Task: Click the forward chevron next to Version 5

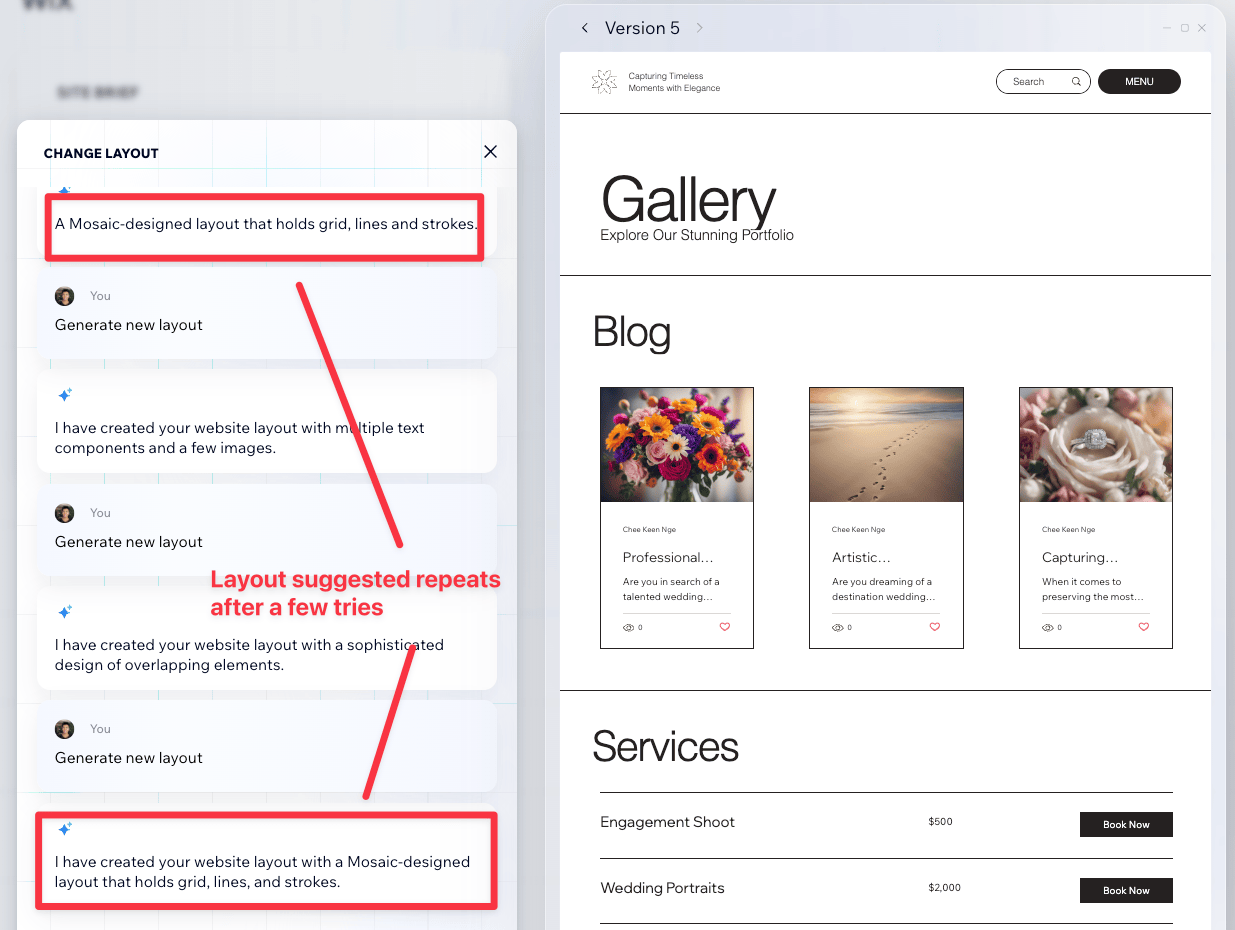Action: coord(699,28)
